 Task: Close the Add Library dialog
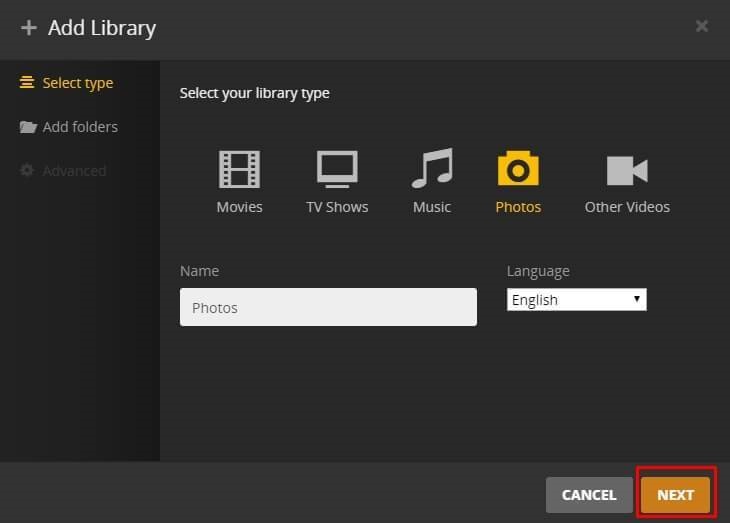coord(702,27)
